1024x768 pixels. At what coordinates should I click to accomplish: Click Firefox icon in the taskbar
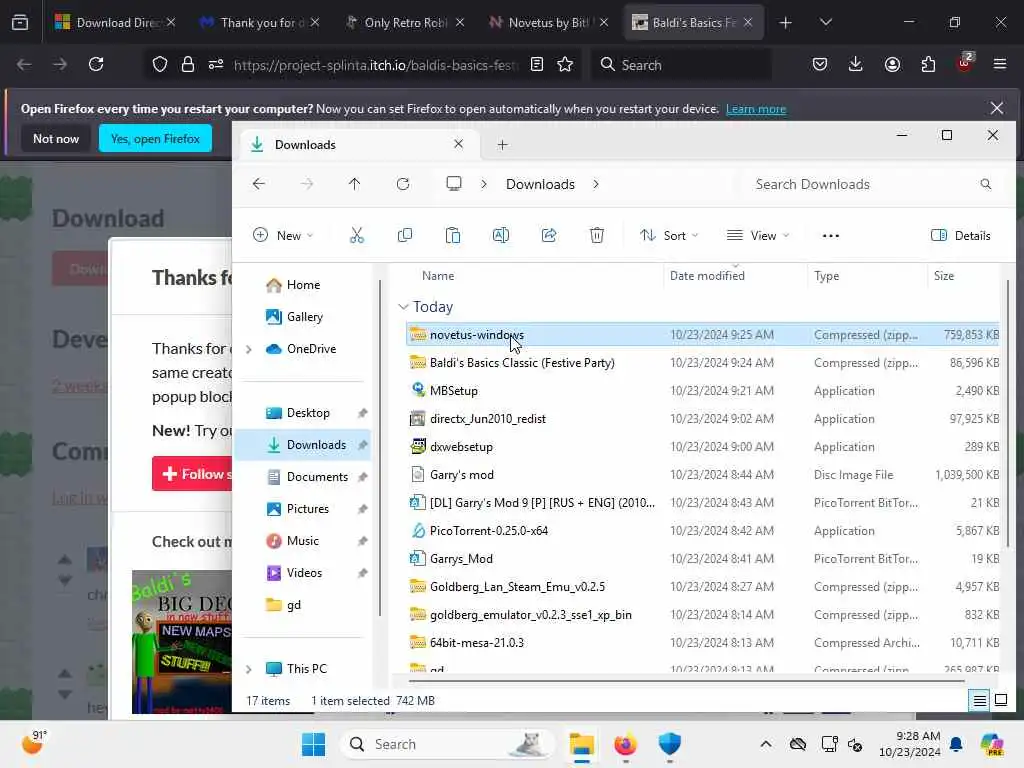(x=625, y=744)
